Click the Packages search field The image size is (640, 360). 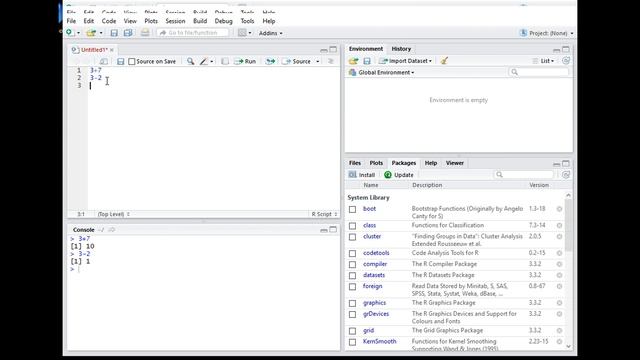click(x=524, y=175)
